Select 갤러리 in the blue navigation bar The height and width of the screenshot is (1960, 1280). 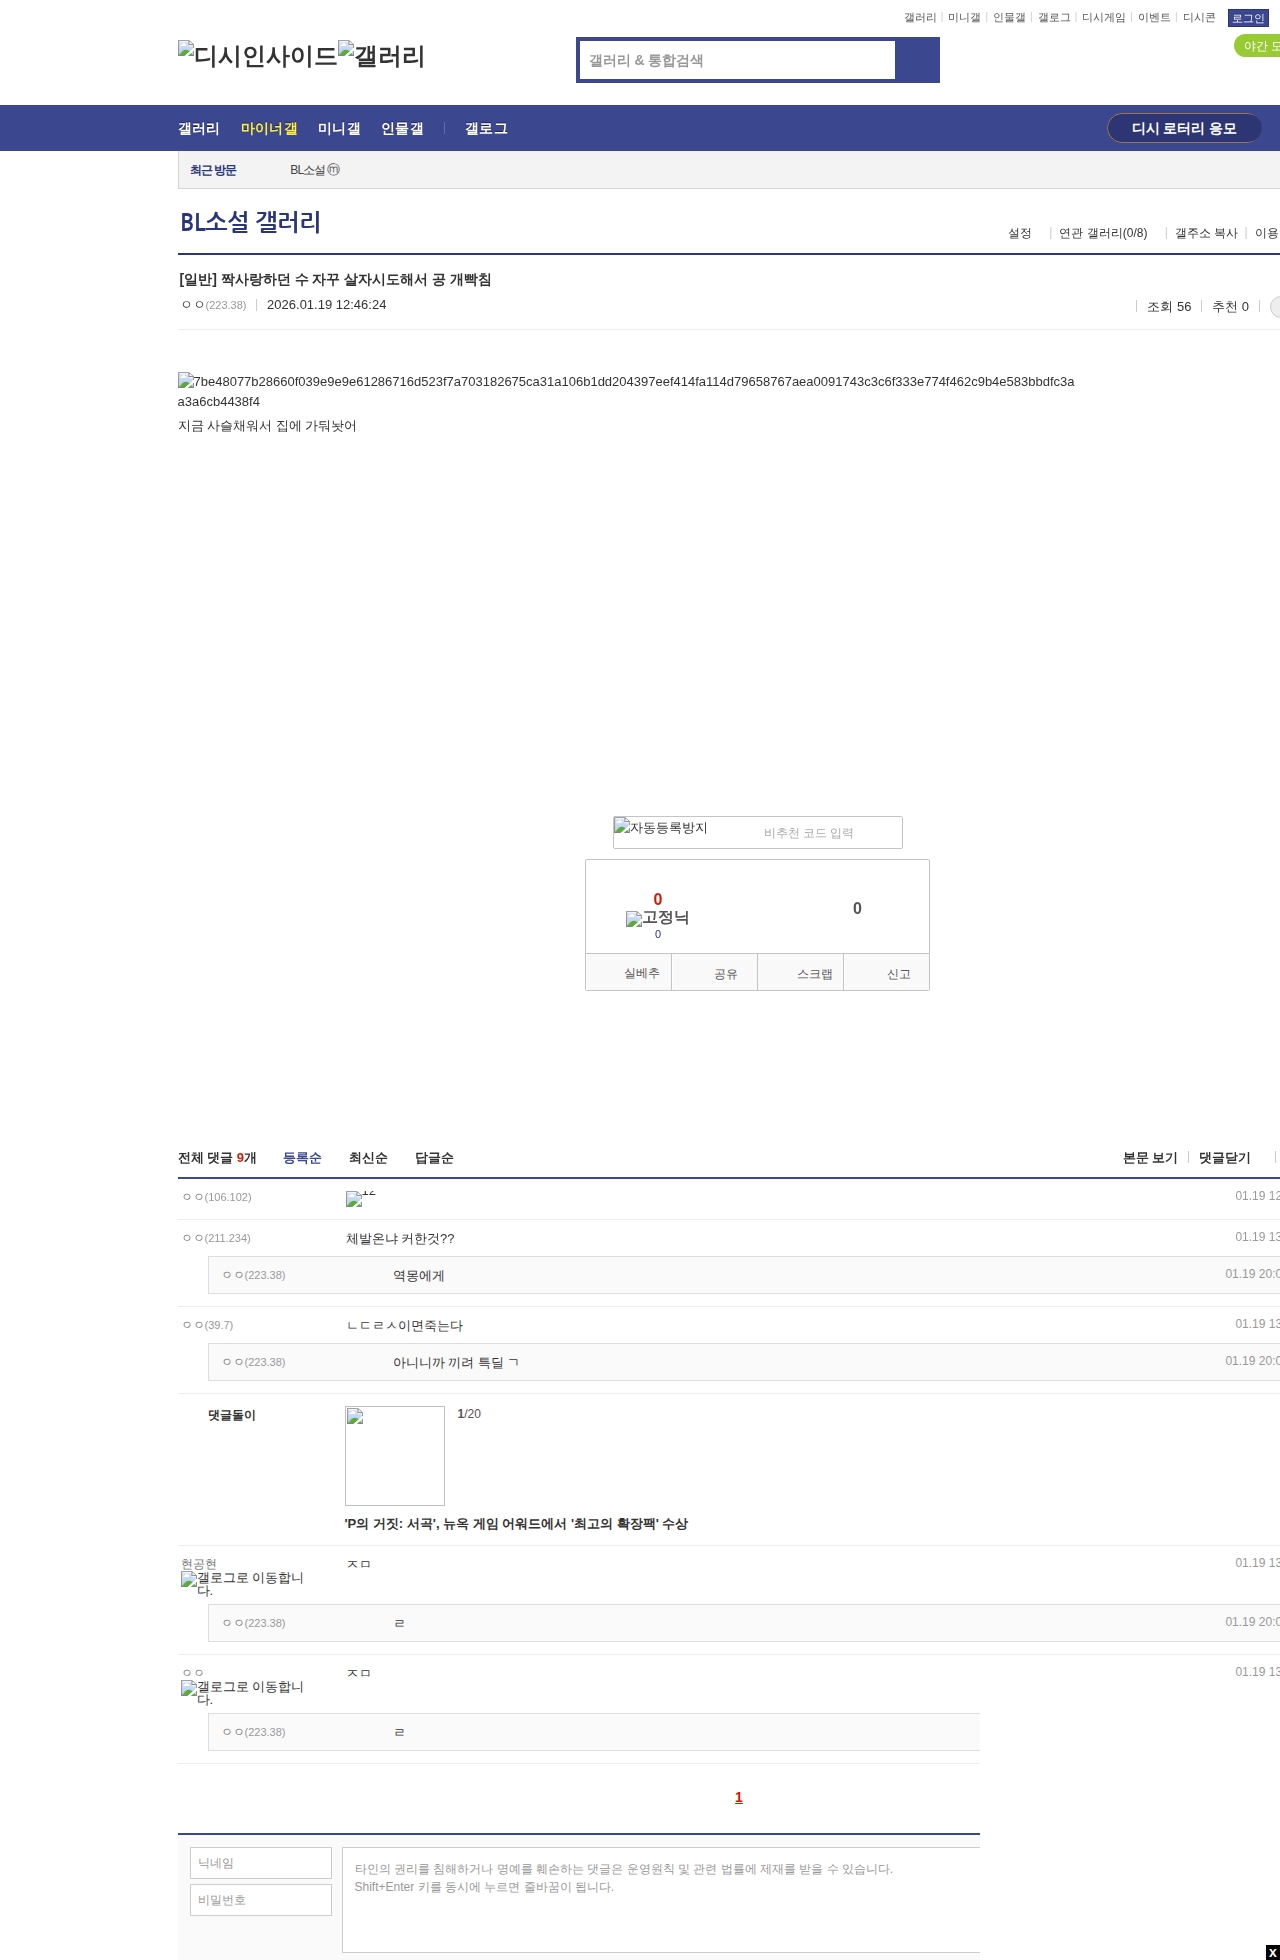click(199, 128)
